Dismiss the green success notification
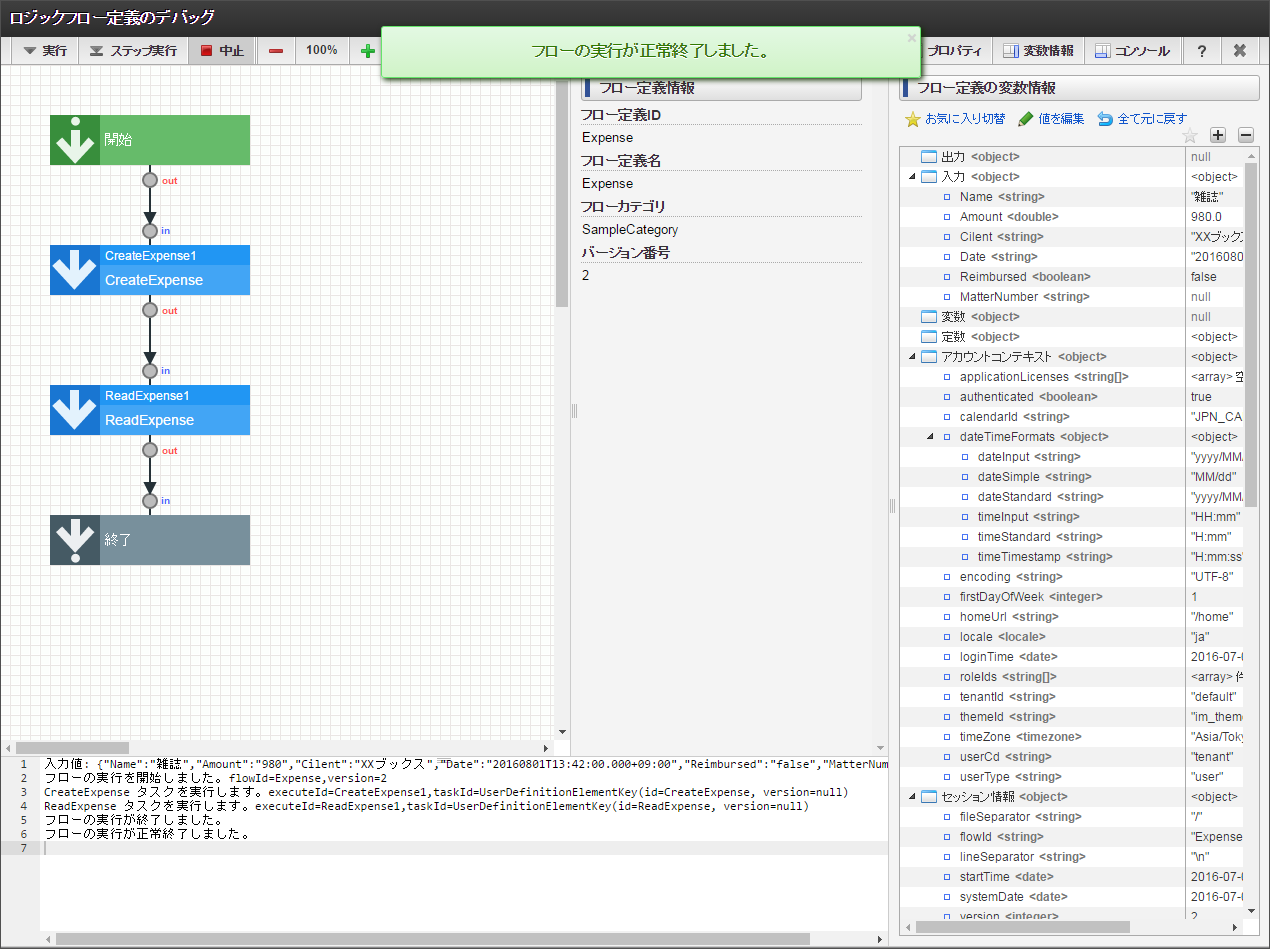 [x=911, y=38]
